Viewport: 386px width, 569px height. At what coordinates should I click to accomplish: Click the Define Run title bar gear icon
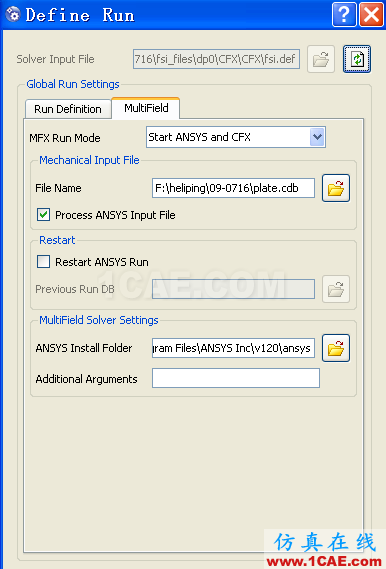point(13,15)
